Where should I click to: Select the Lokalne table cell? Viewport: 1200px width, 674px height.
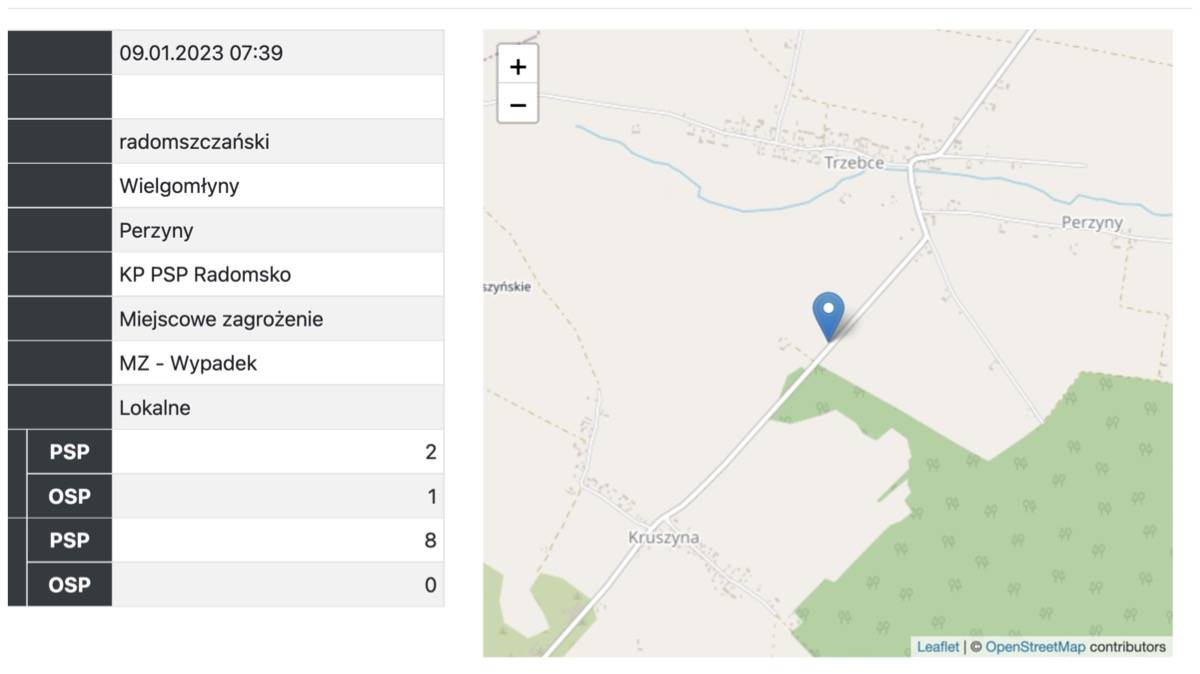277,408
